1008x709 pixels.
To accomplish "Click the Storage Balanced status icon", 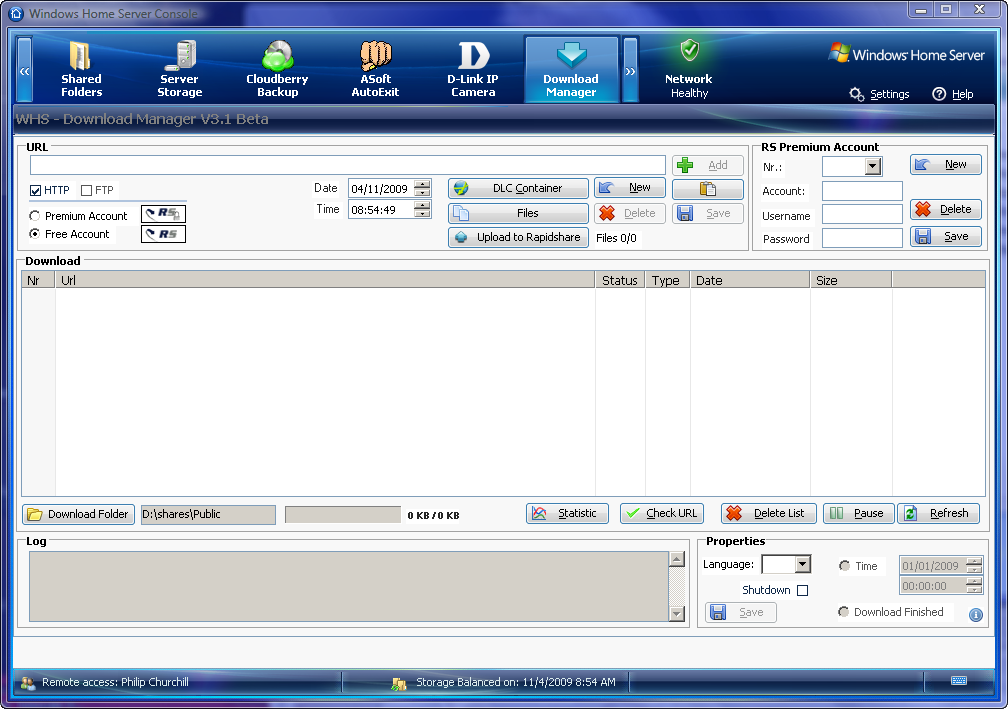I will coord(399,684).
